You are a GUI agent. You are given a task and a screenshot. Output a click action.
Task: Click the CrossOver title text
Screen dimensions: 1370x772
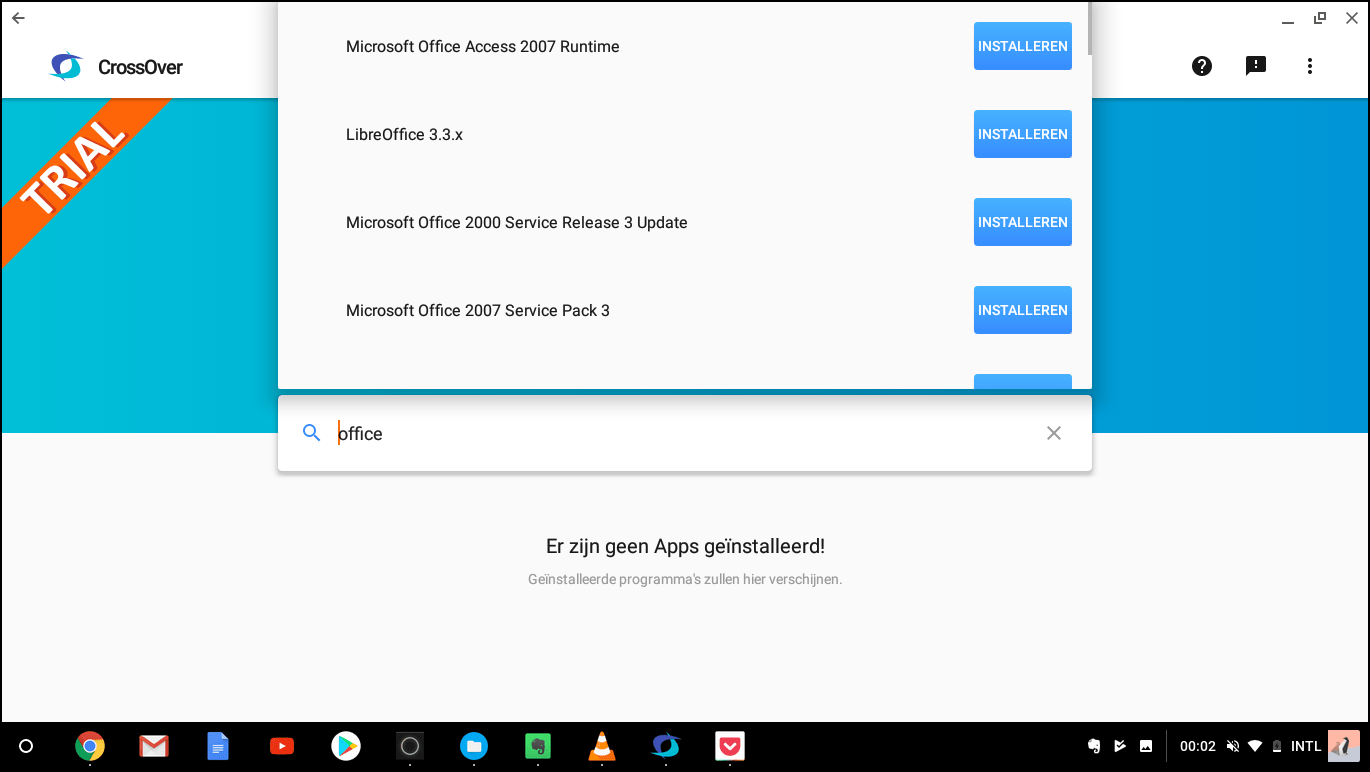point(140,67)
